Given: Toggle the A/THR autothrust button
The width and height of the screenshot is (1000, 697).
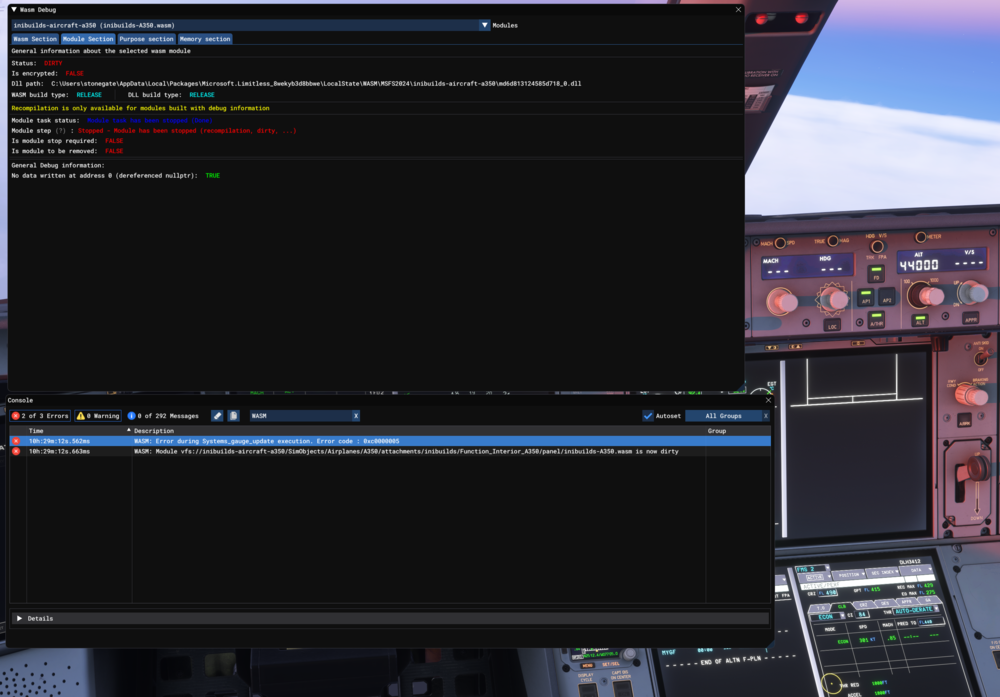Looking at the screenshot, I should pyautogui.click(x=876, y=321).
